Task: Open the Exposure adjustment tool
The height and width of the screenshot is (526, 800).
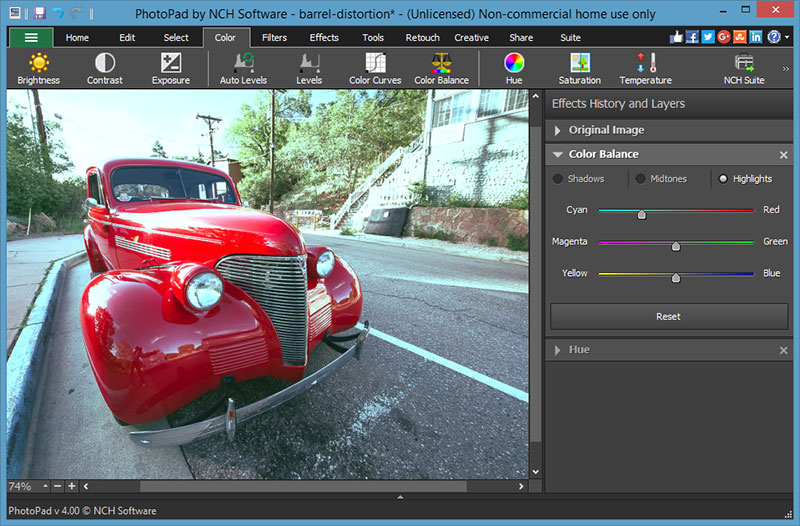Action: tap(171, 63)
